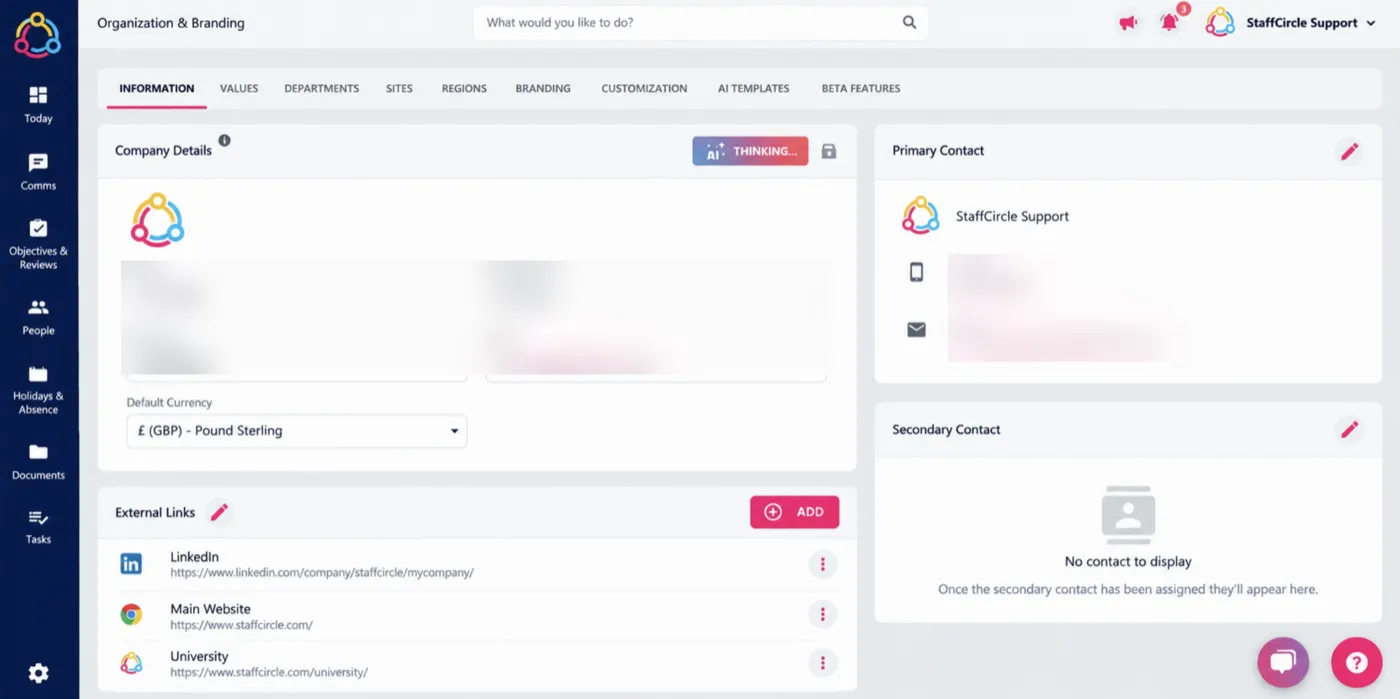Click the Company Details info icon

[224, 141]
